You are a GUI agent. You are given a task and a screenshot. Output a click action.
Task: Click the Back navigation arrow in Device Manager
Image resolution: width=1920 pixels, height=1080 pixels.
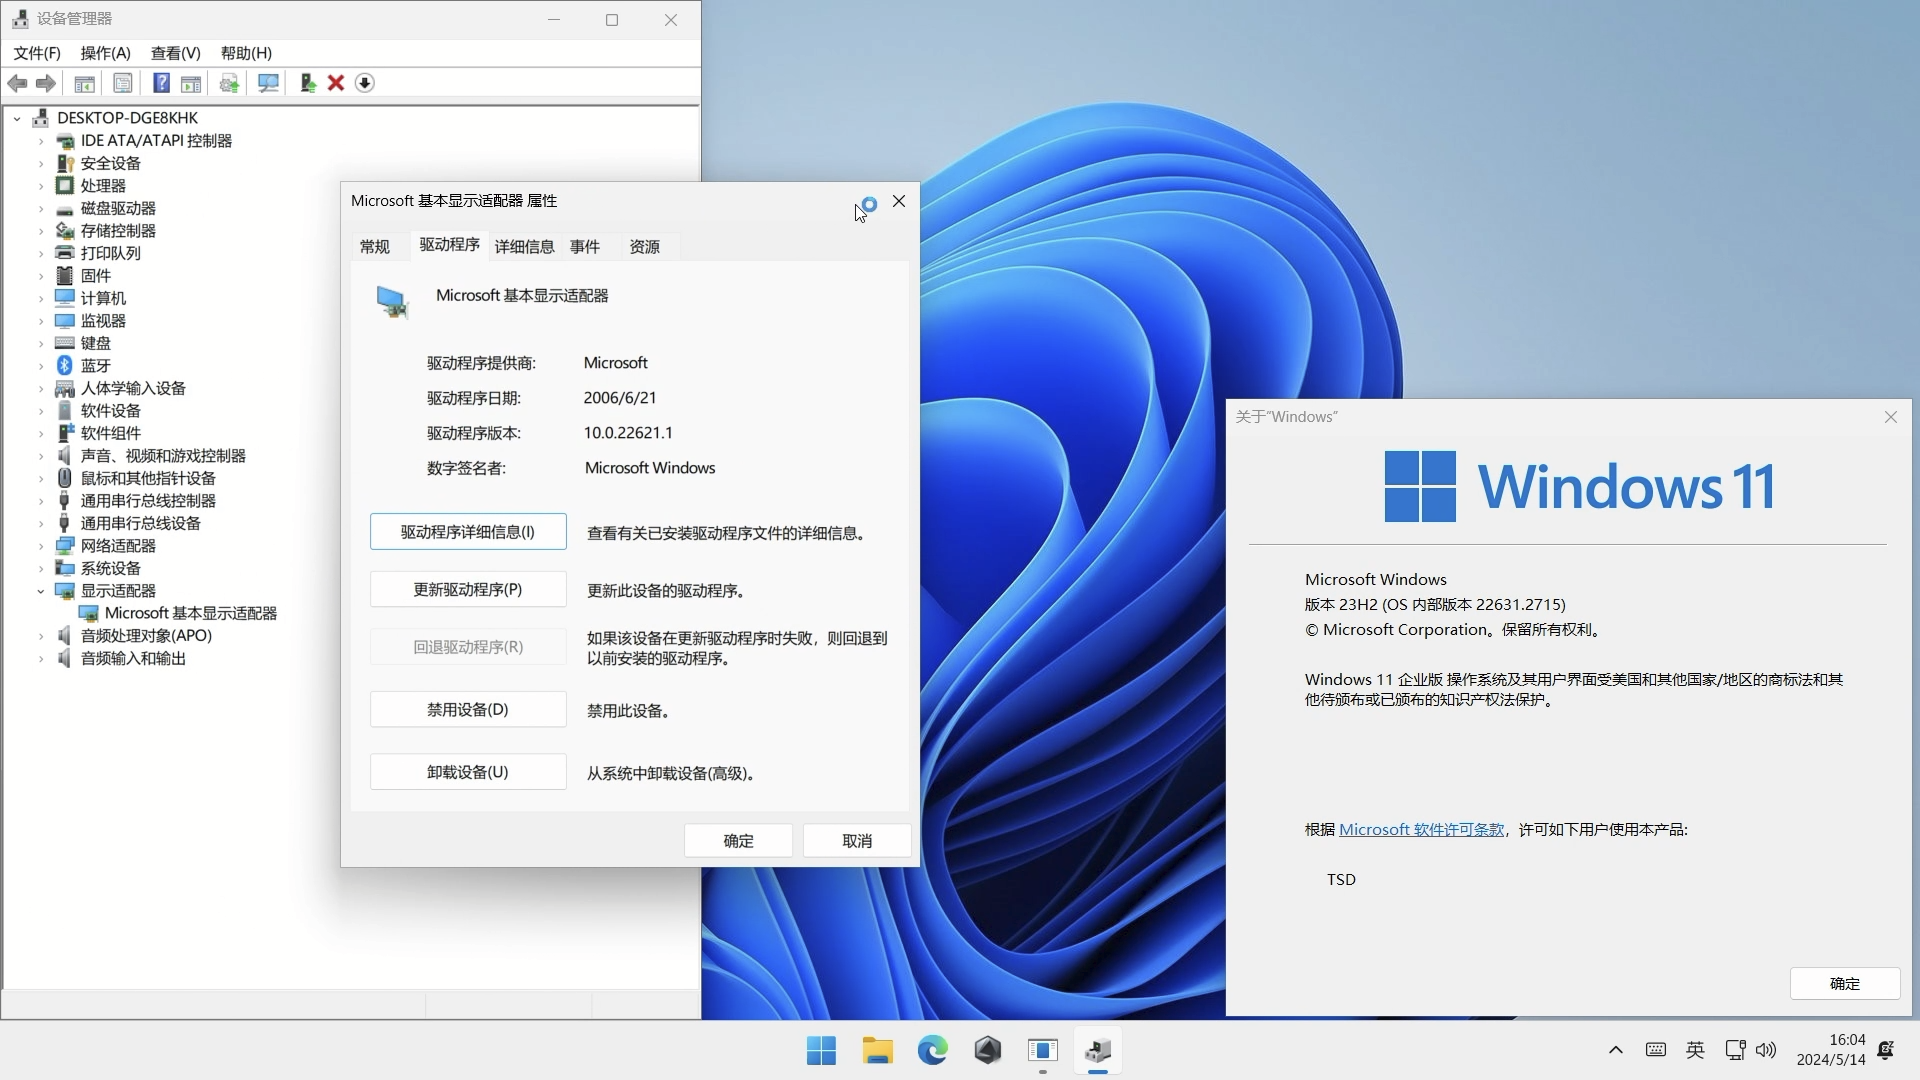coord(17,83)
